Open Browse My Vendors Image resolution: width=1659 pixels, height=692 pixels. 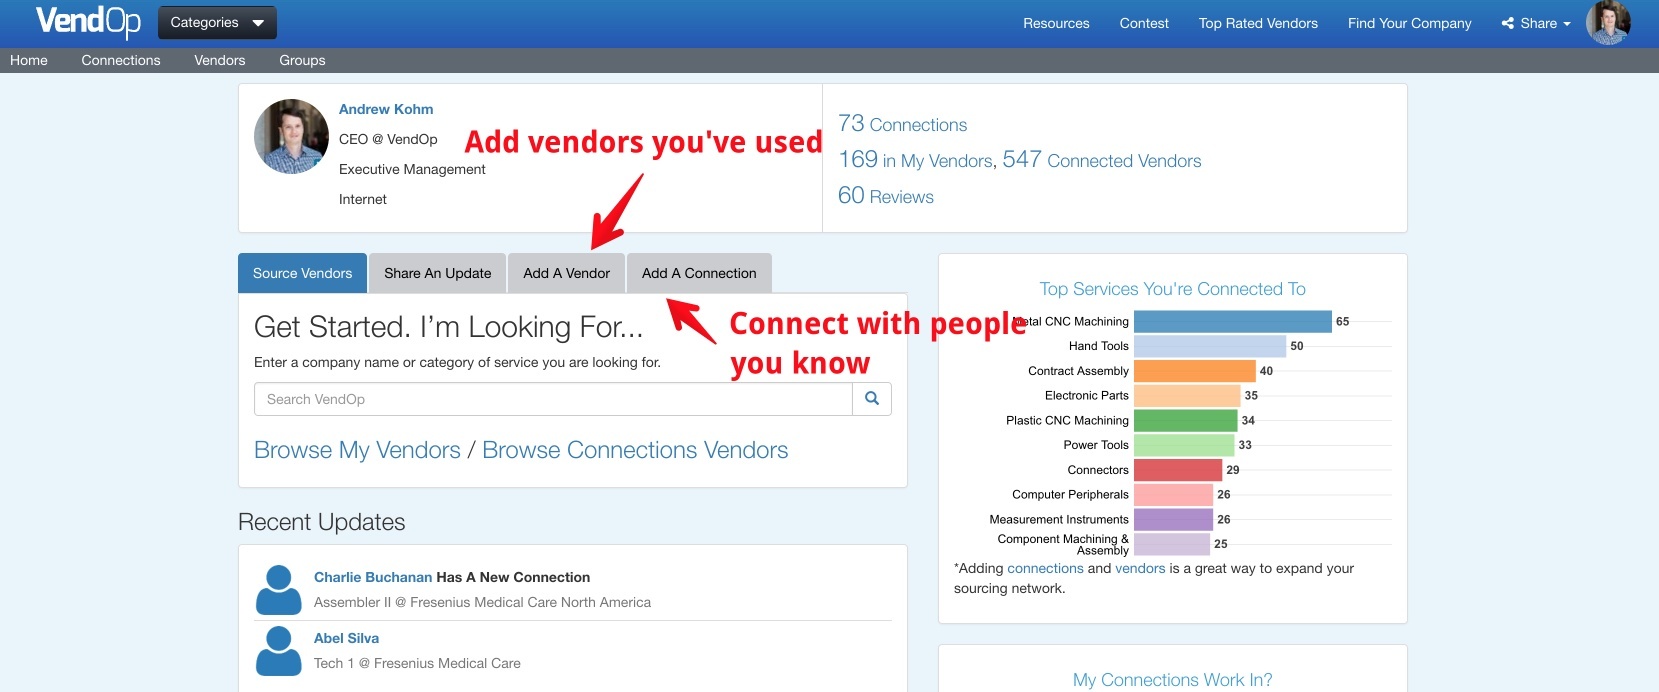(x=357, y=450)
